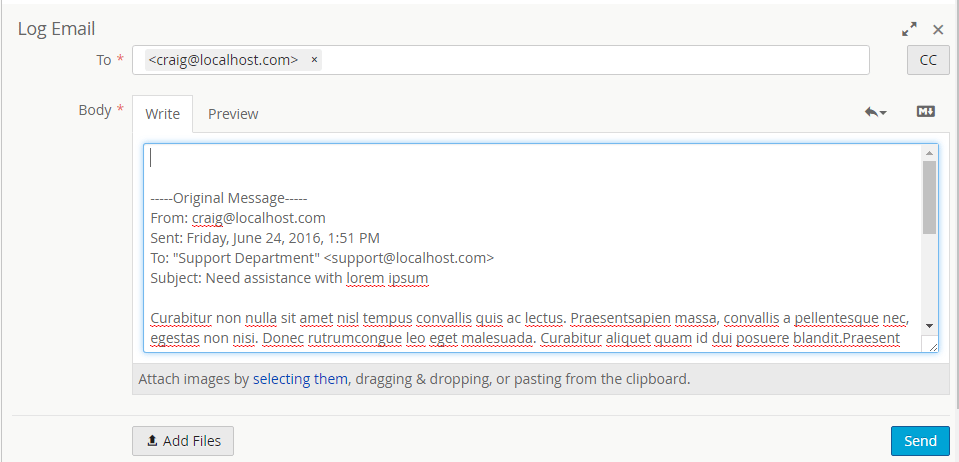
Task: Click the body text scrollbar thumb
Action: (x=929, y=196)
